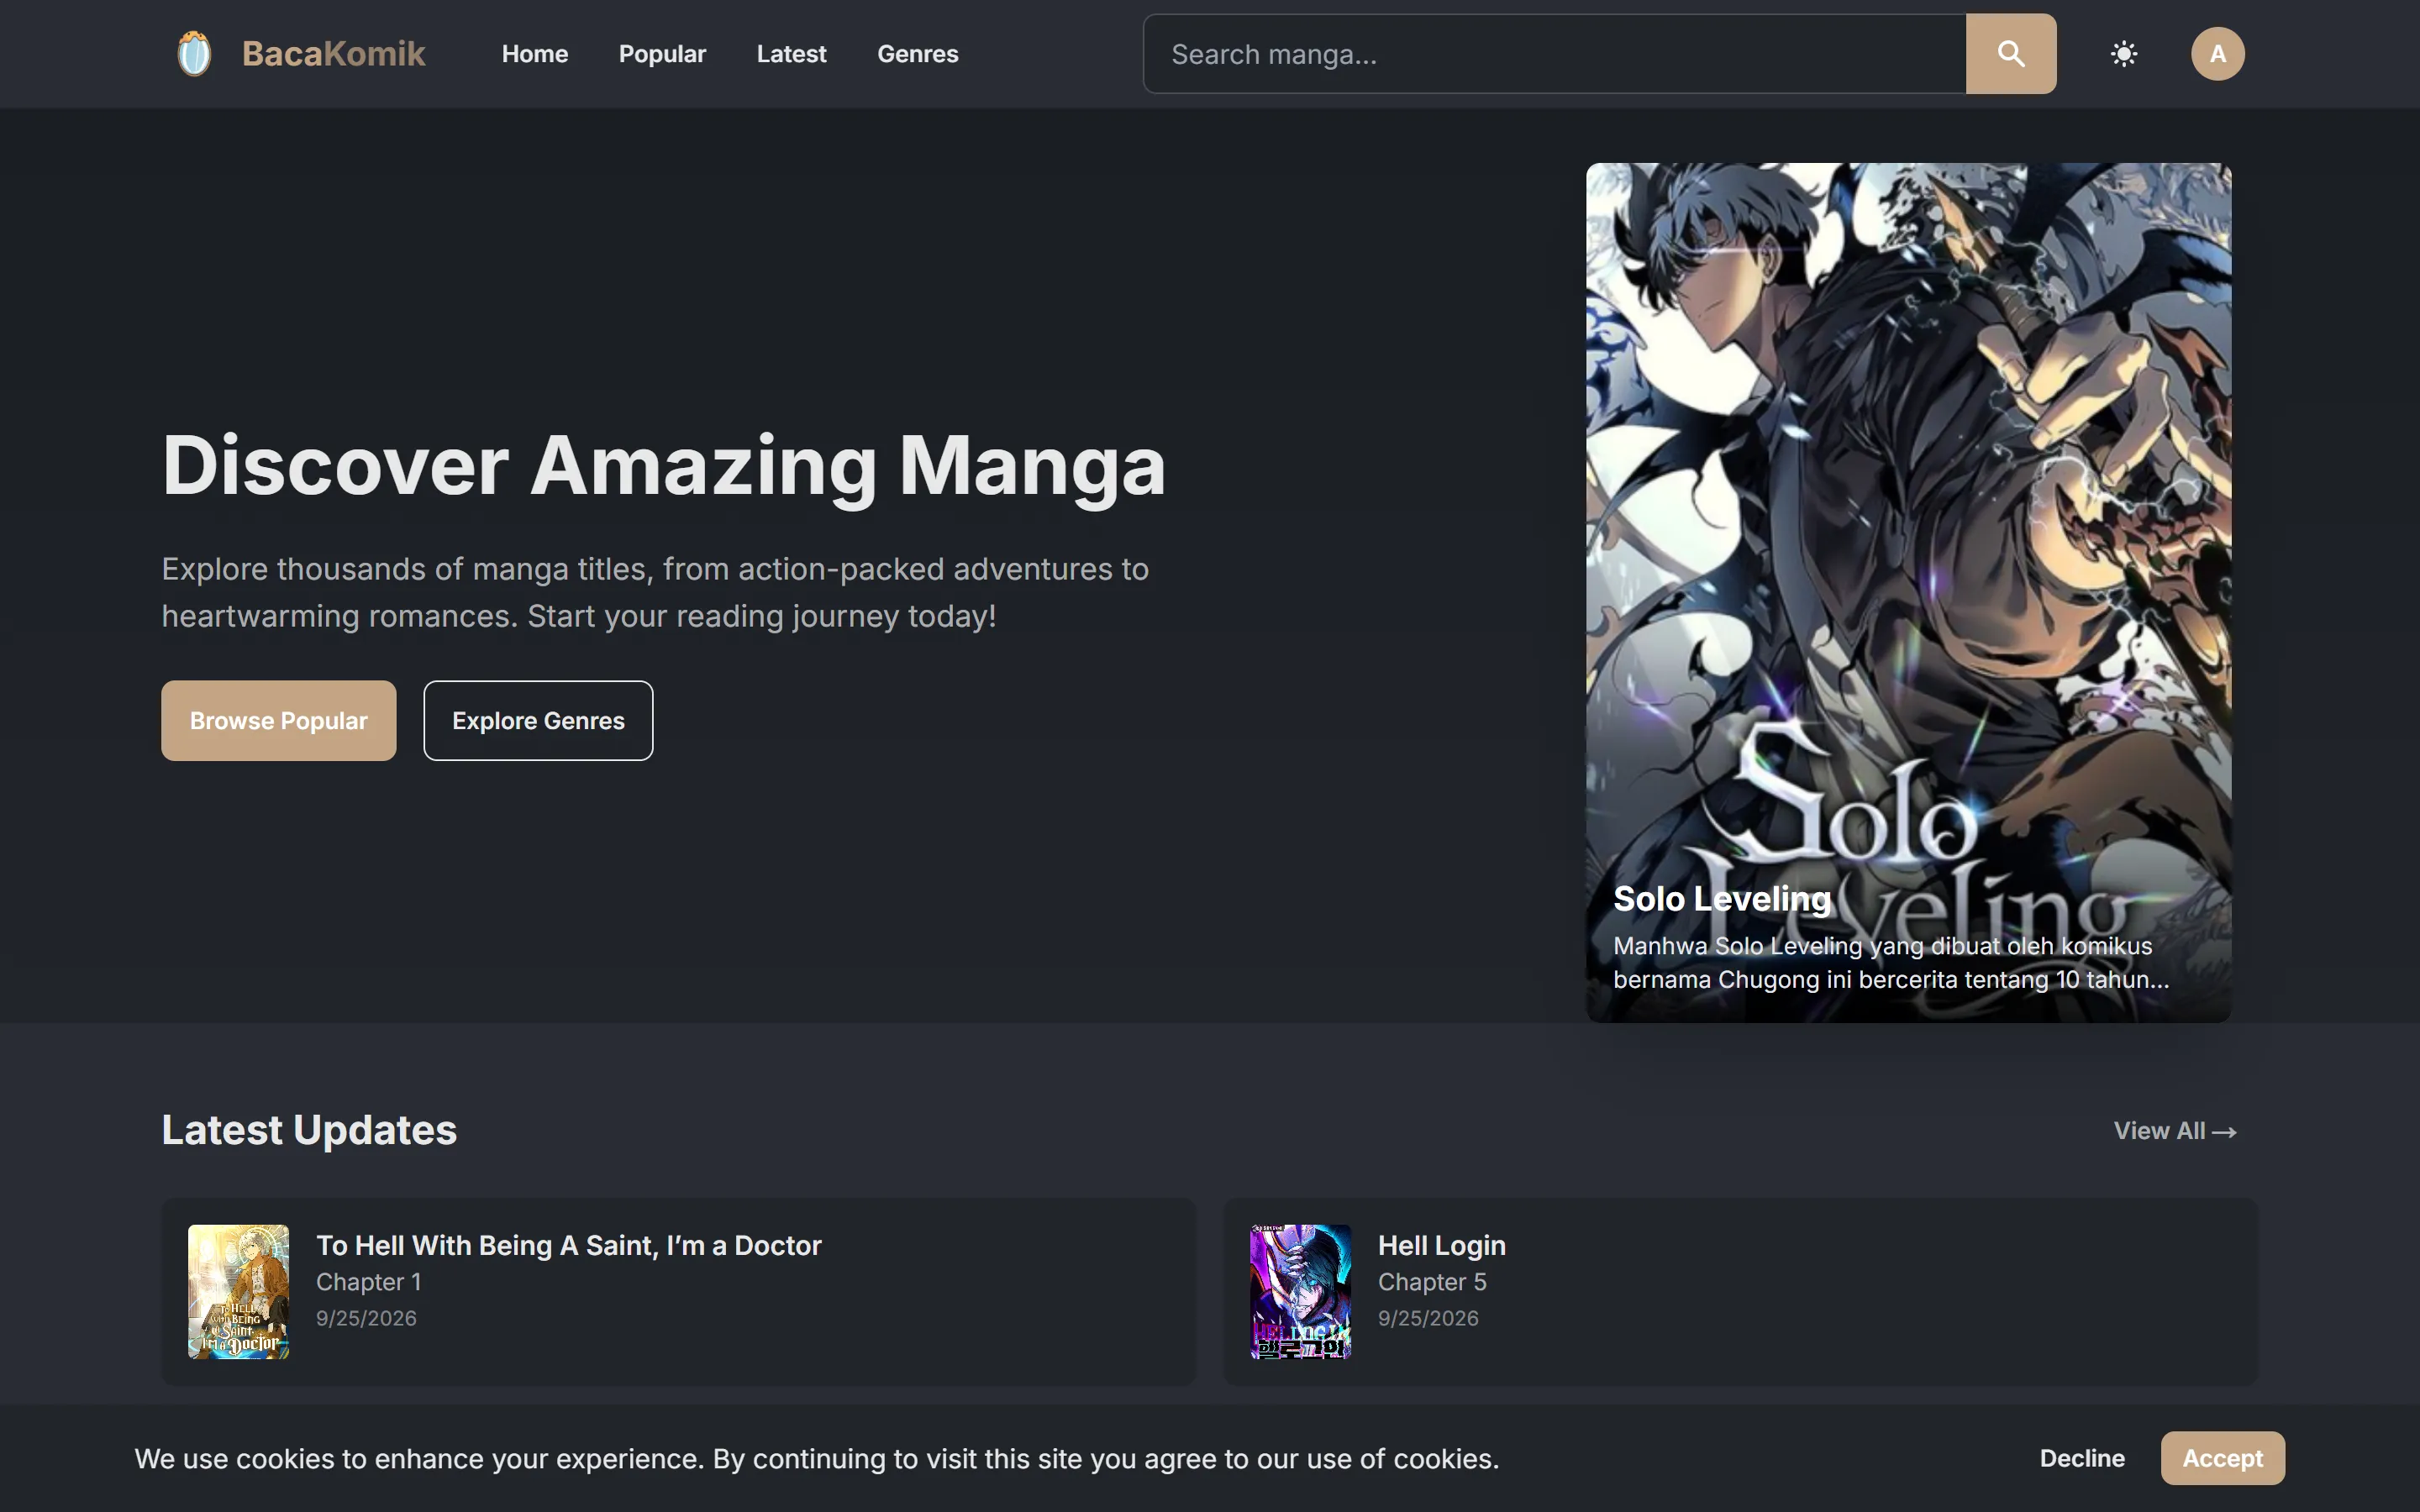Select 'Chapter 1' text under Saint Doctor
The width and height of the screenshot is (2420, 1512).
pyautogui.click(x=369, y=1282)
